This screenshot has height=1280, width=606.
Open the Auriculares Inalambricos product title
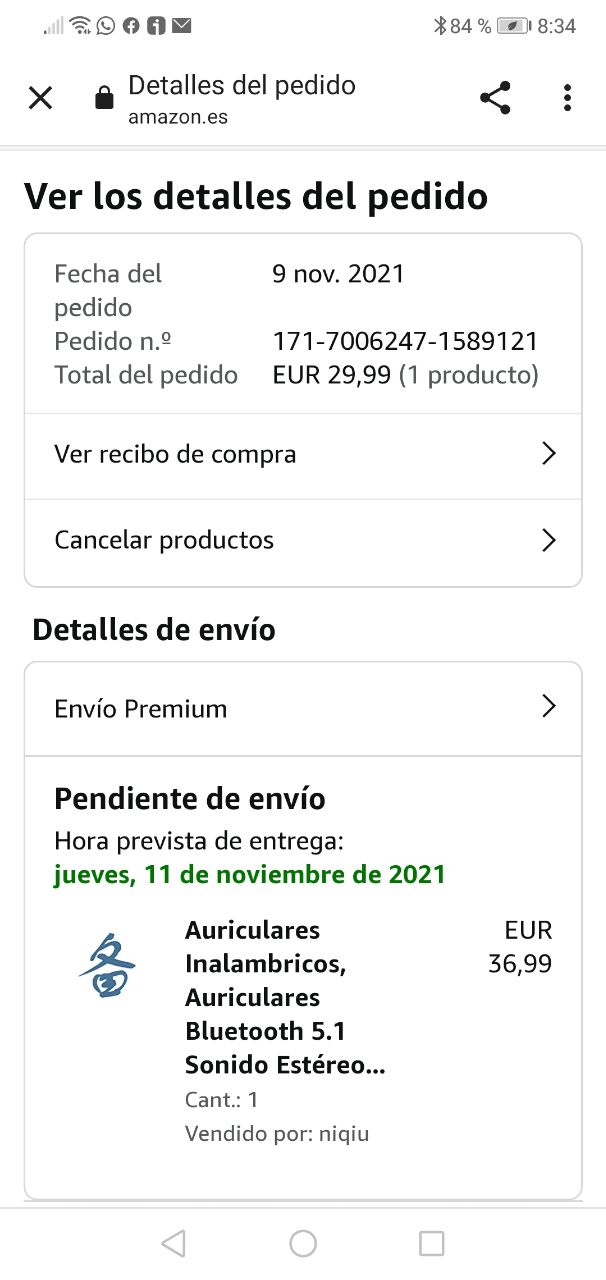[x=285, y=997]
